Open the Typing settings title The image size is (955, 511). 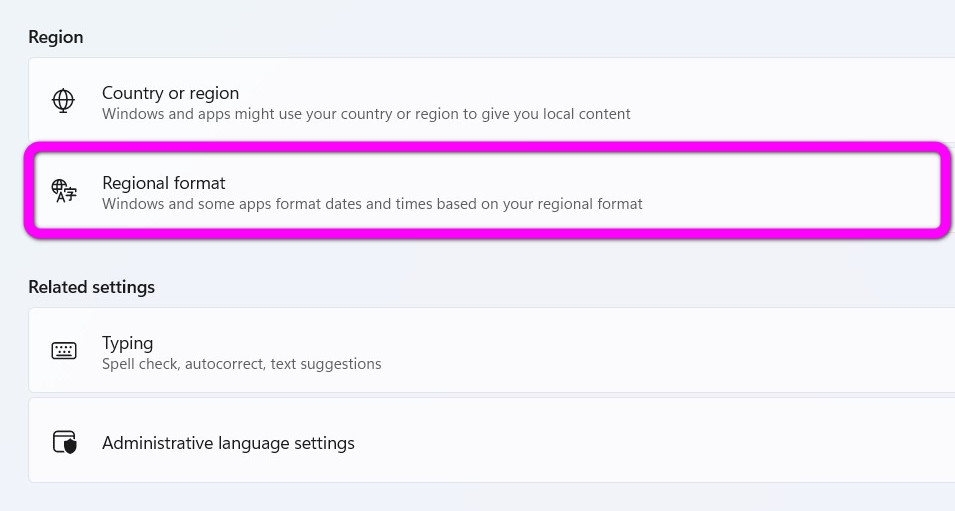(127, 343)
